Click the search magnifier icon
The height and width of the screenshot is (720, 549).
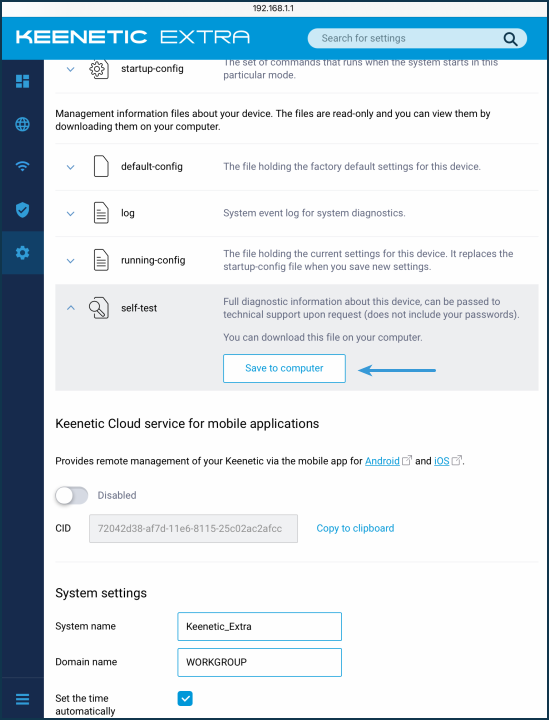pos(510,39)
